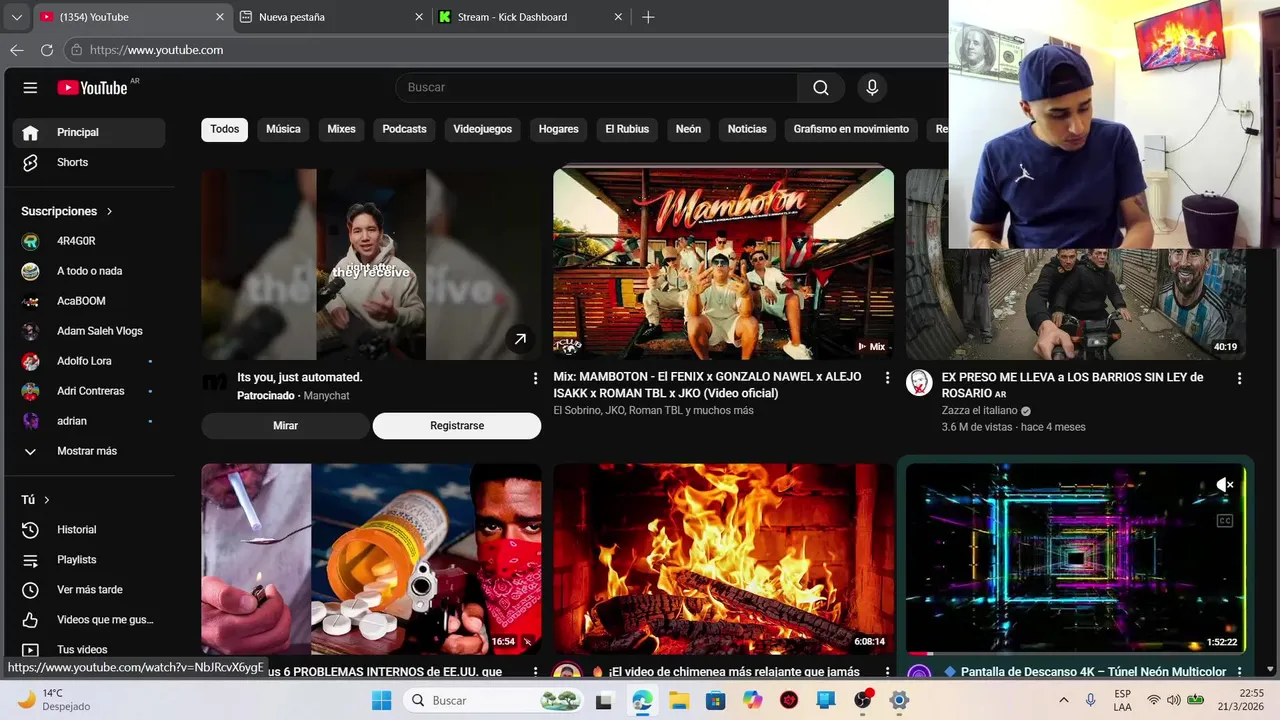The height and width of the screenshot is (720, 1280).
Task: Open MAMBOTON mix video title
Action: point(707,385)
